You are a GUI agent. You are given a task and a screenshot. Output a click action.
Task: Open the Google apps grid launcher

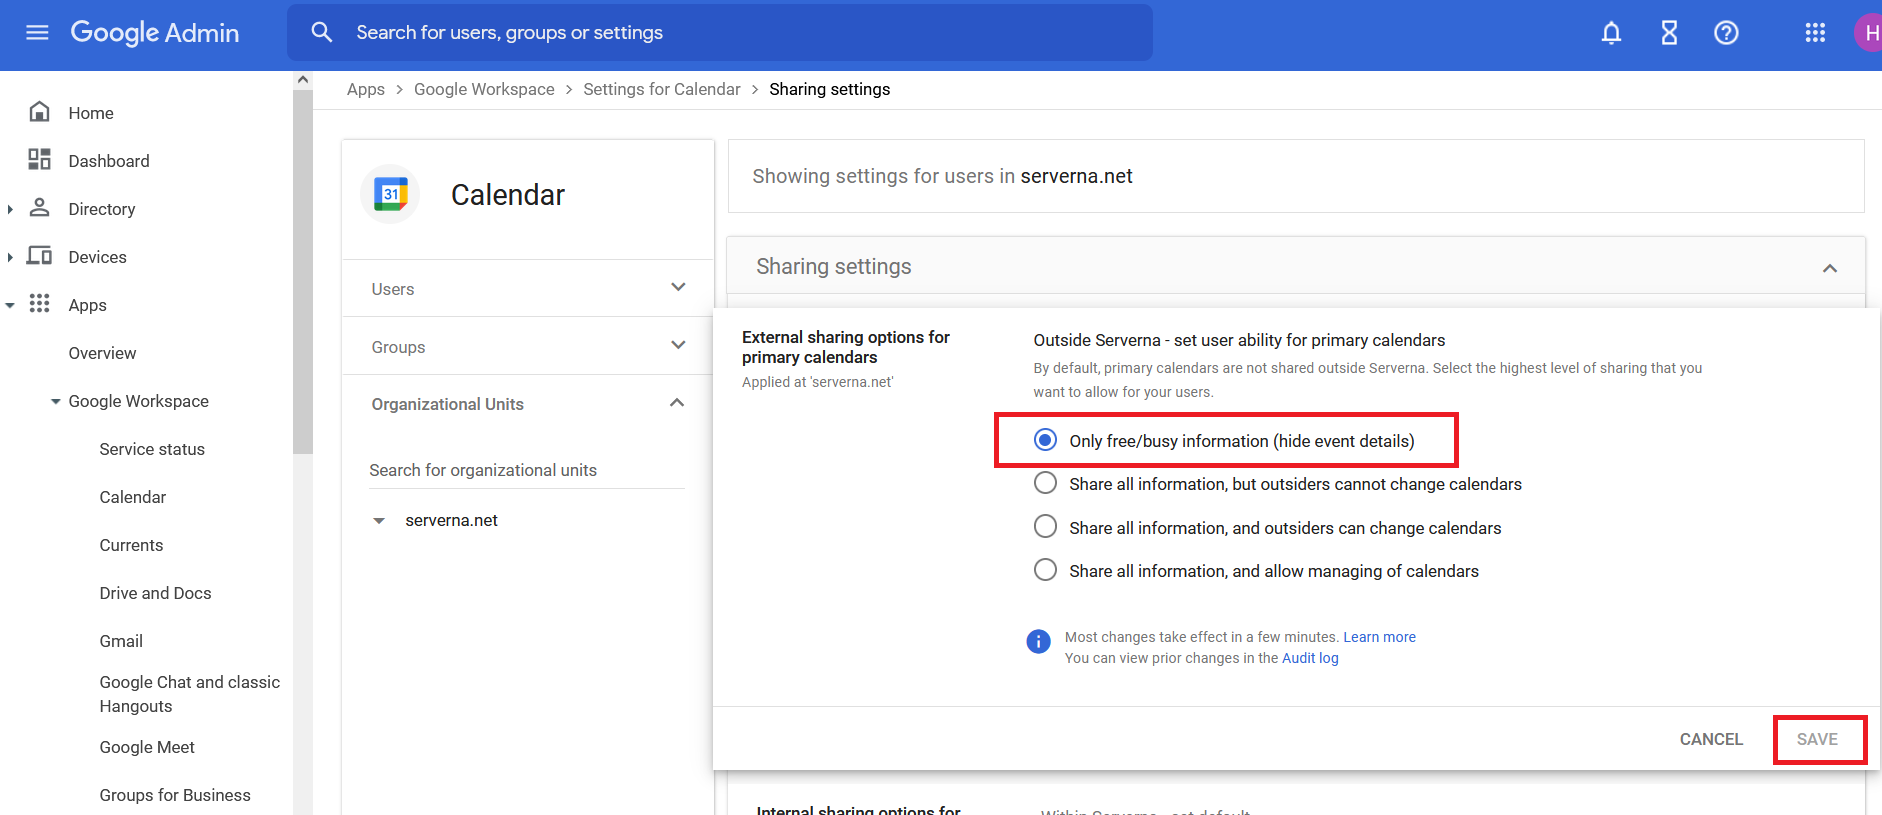point(1815,33)
